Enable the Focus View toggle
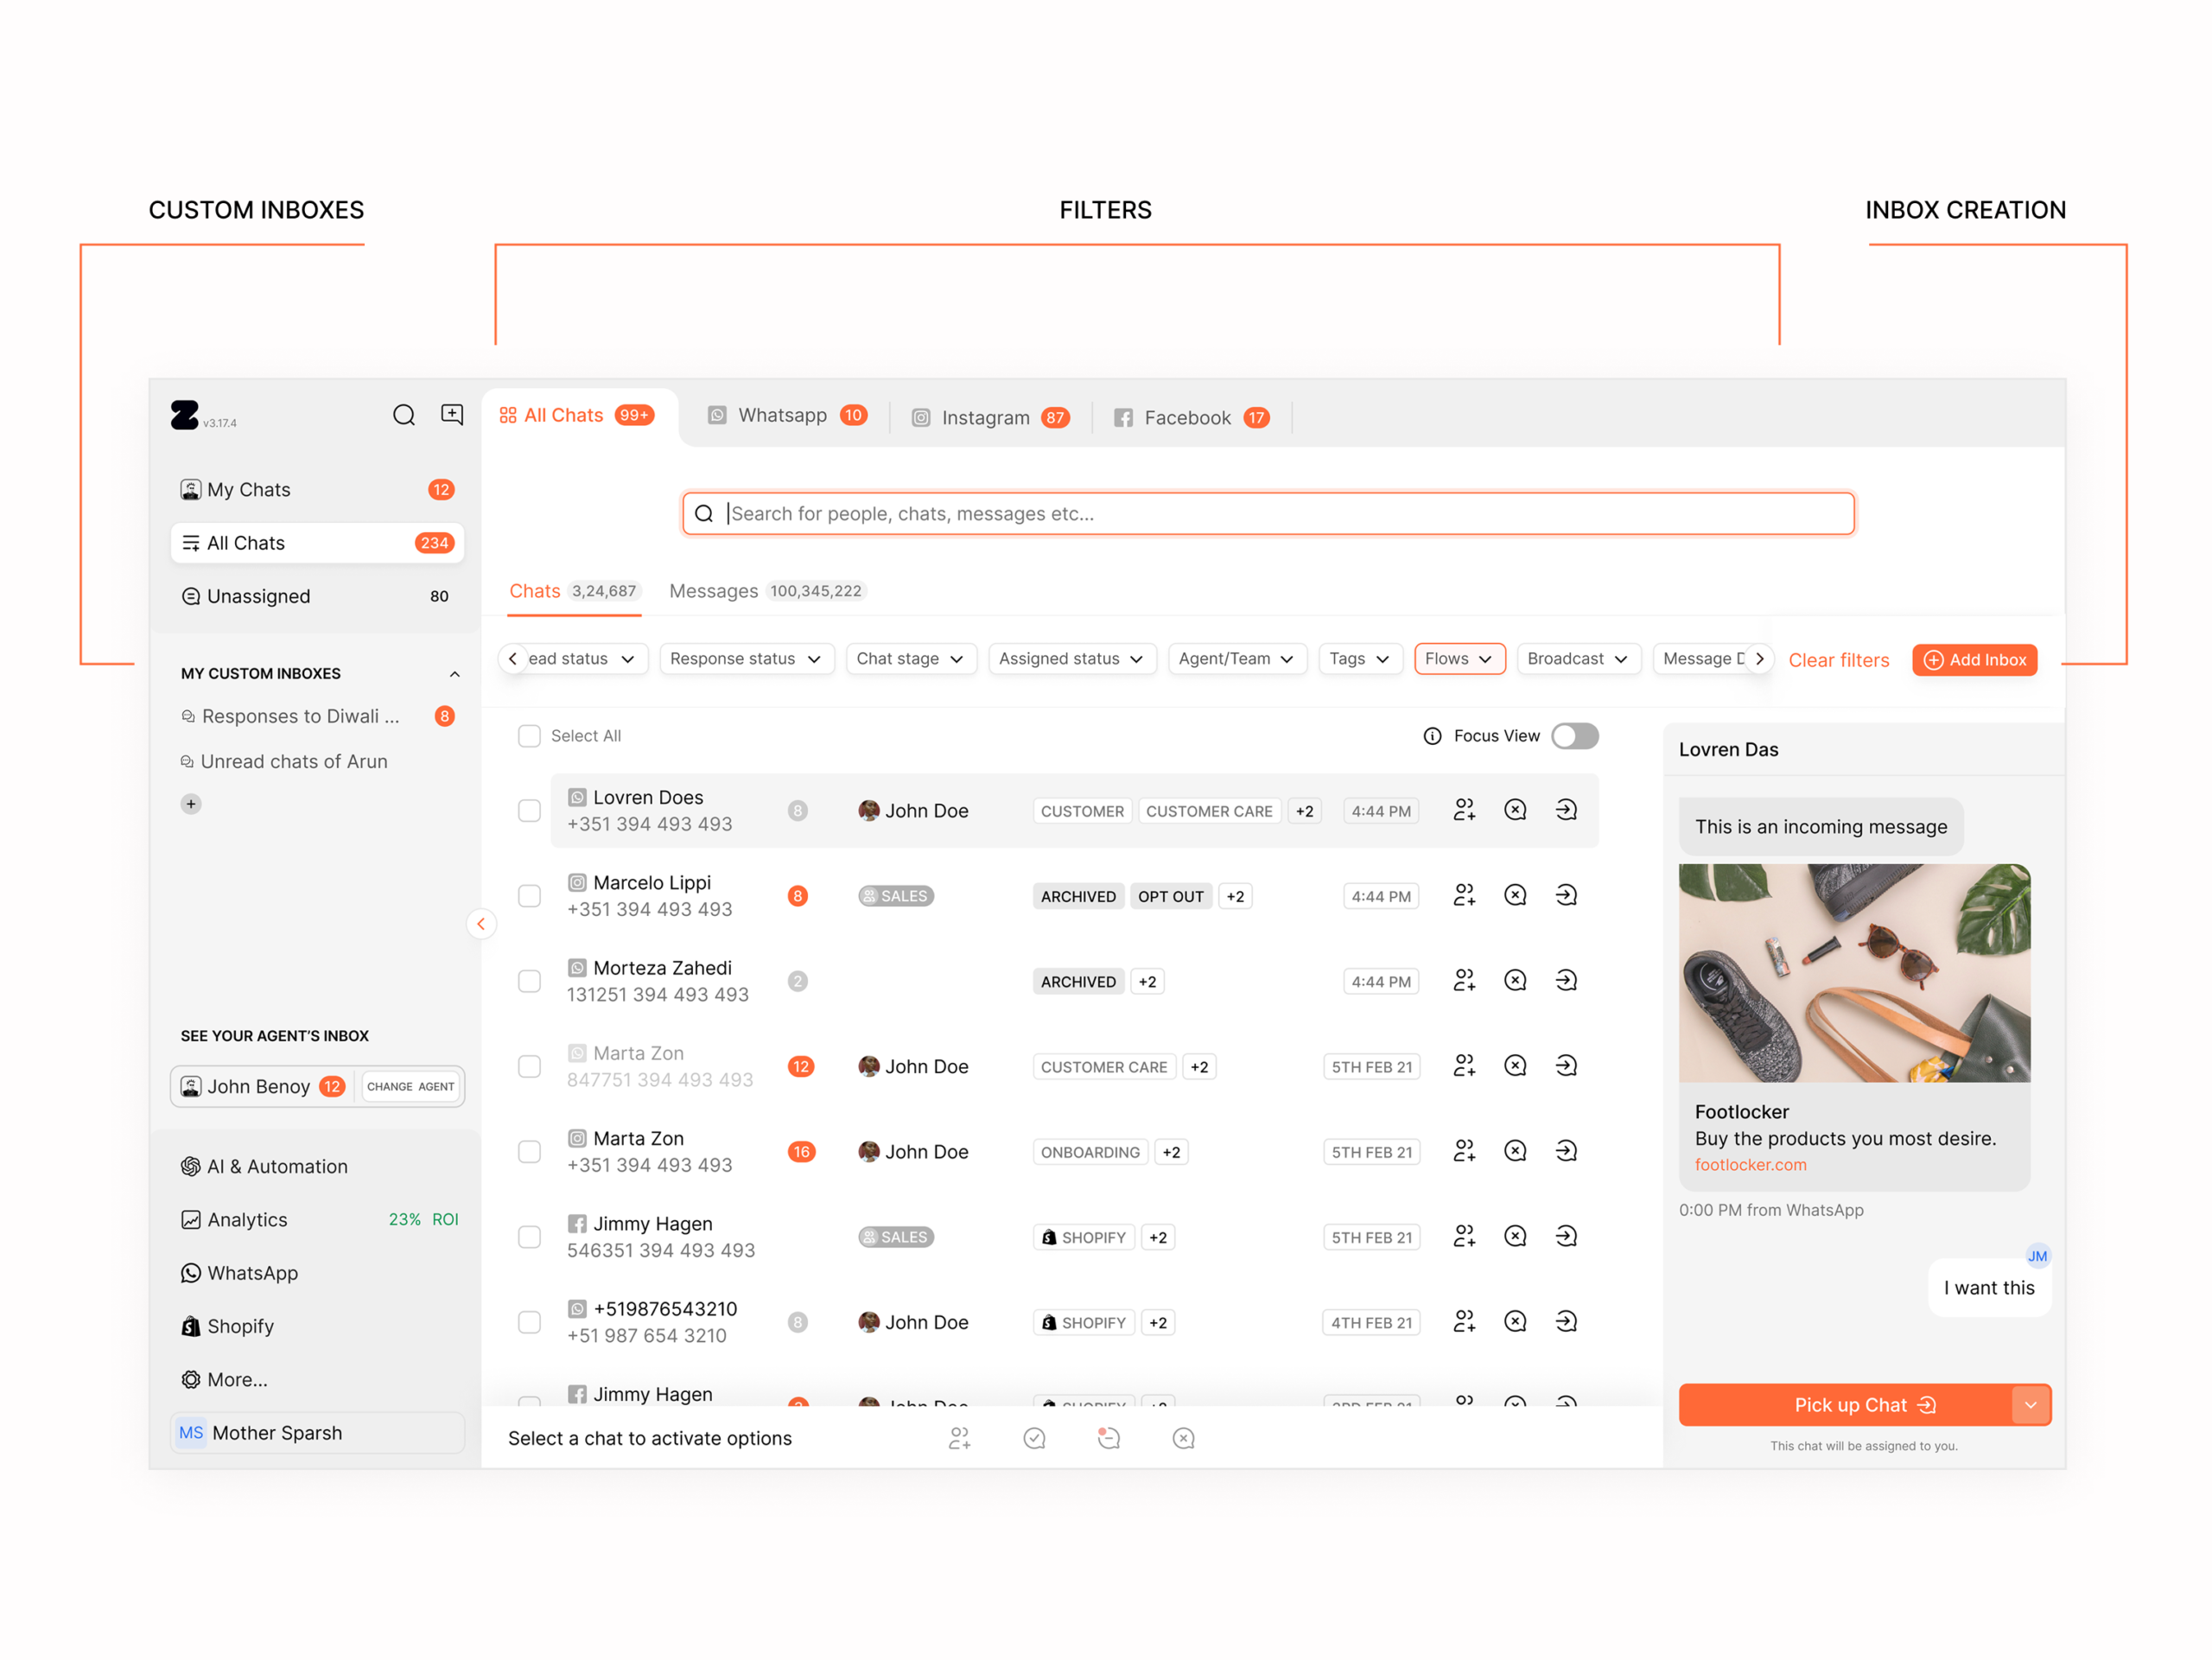The image size is (2212, 1660). click(1574, 736)
